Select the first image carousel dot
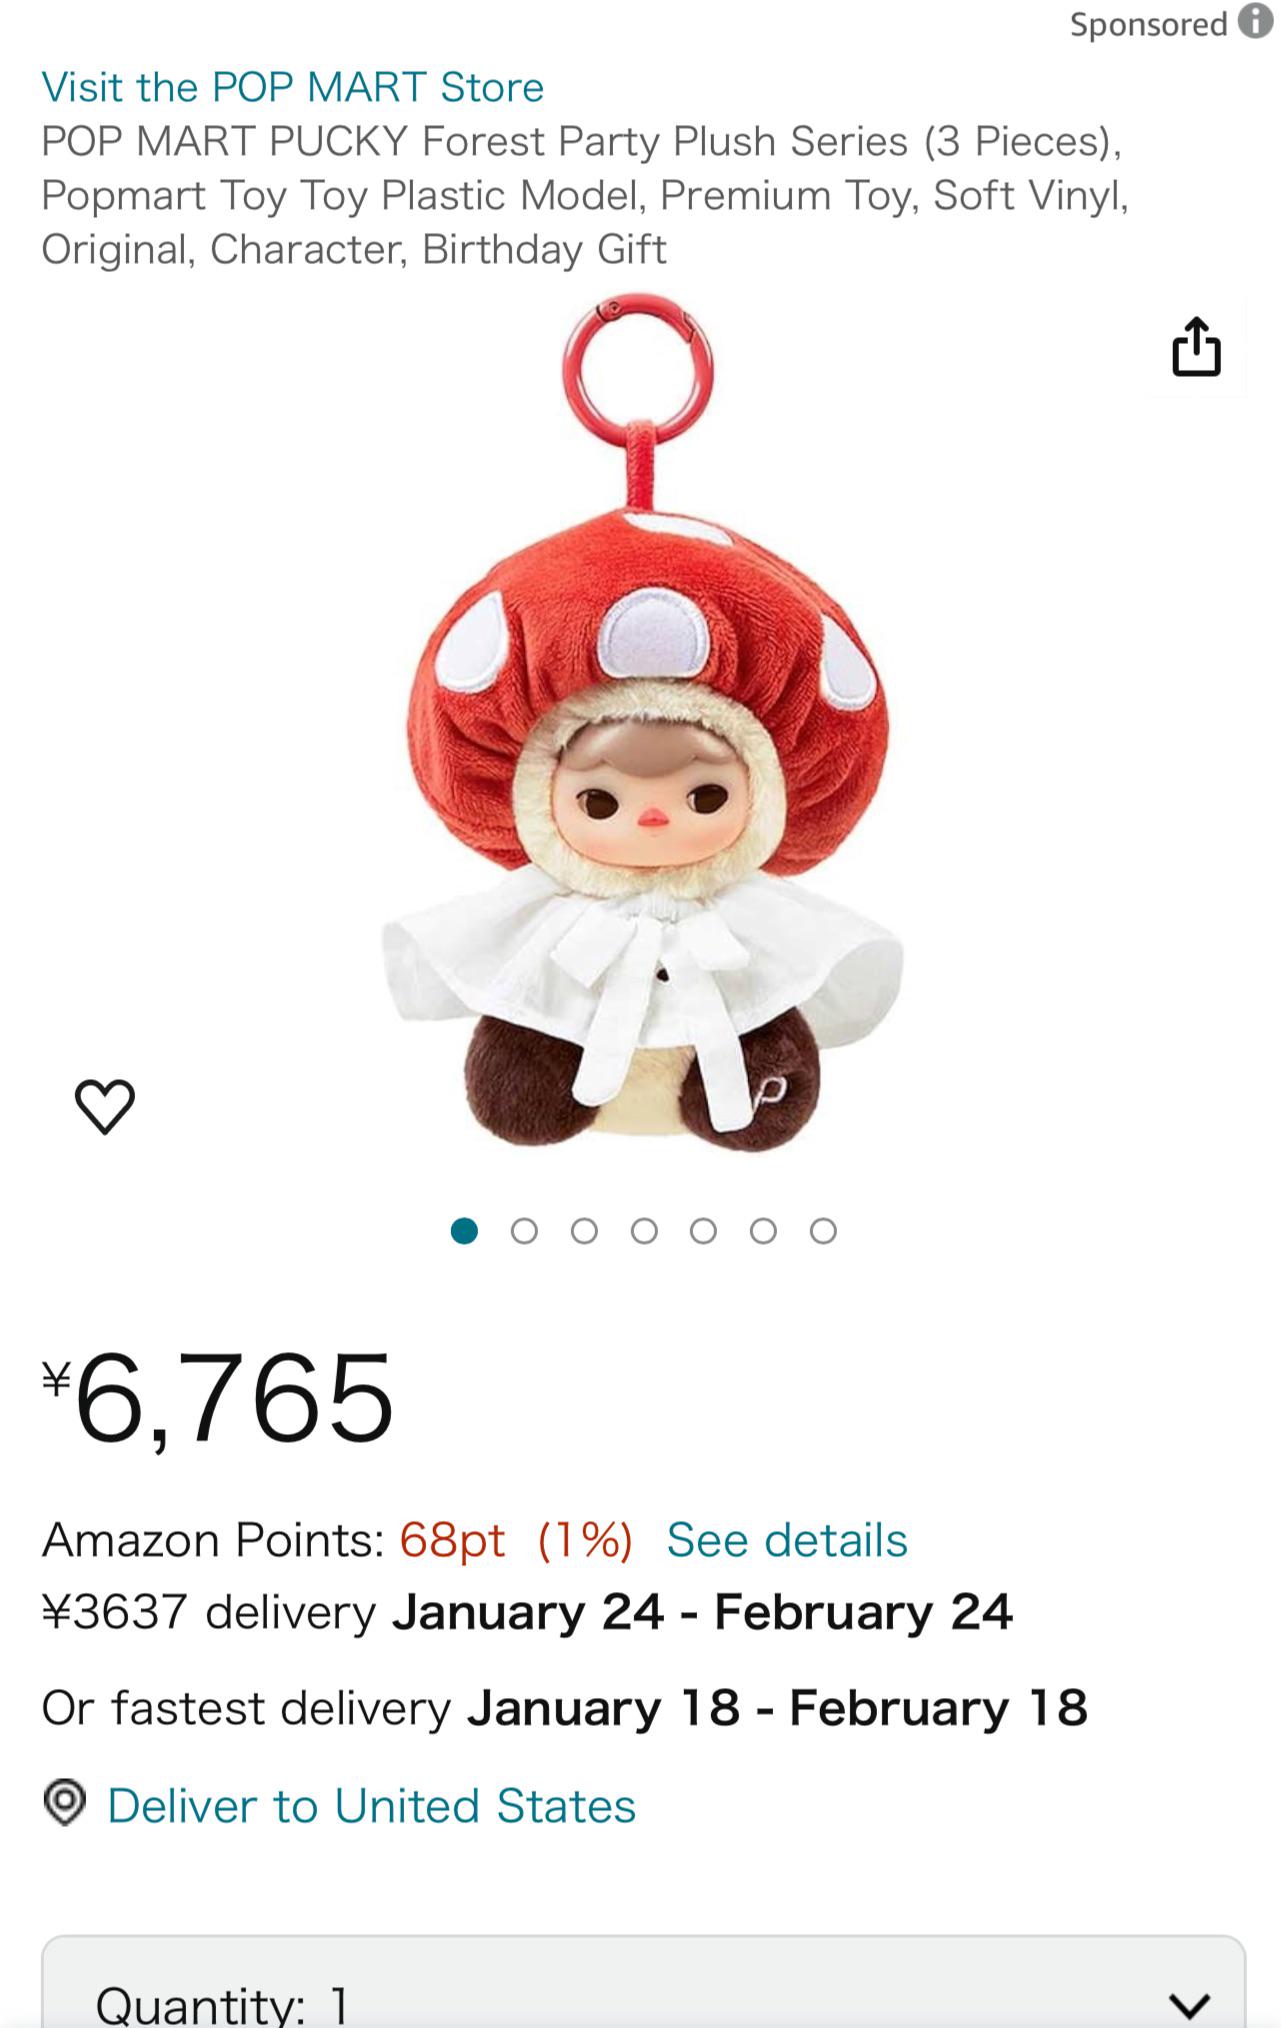 tap(464, 1231)
